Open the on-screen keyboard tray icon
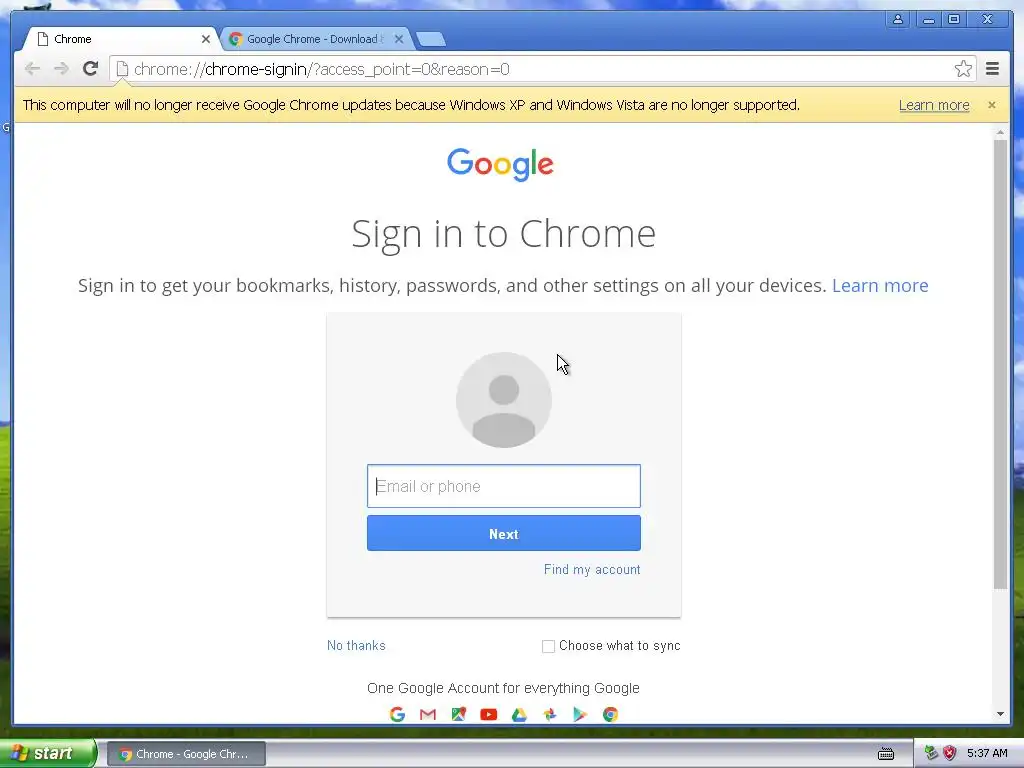Screen dimensions: 1024x768 point(886,754)
